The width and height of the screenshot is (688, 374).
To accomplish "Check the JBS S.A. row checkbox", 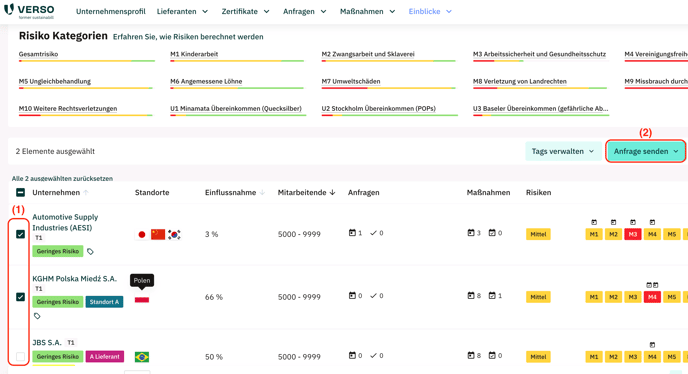I will click(20, 357).
